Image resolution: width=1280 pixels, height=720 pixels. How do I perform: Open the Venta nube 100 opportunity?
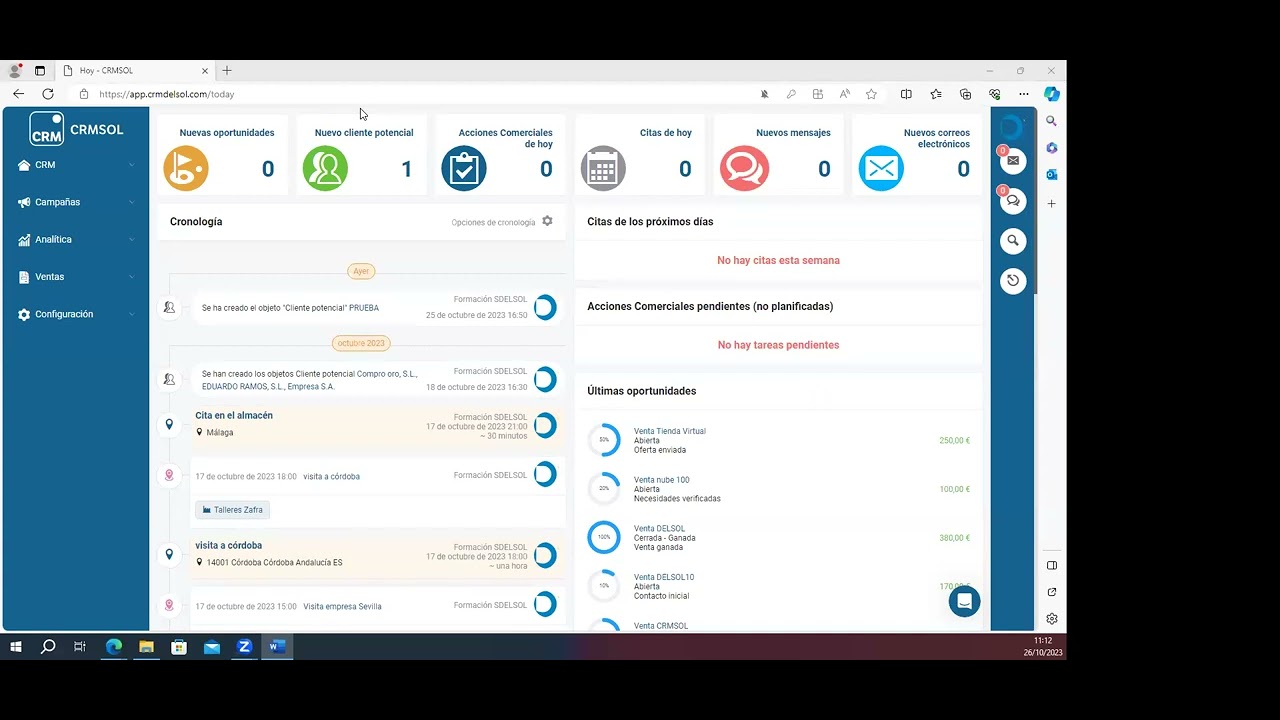pos(661,480)
